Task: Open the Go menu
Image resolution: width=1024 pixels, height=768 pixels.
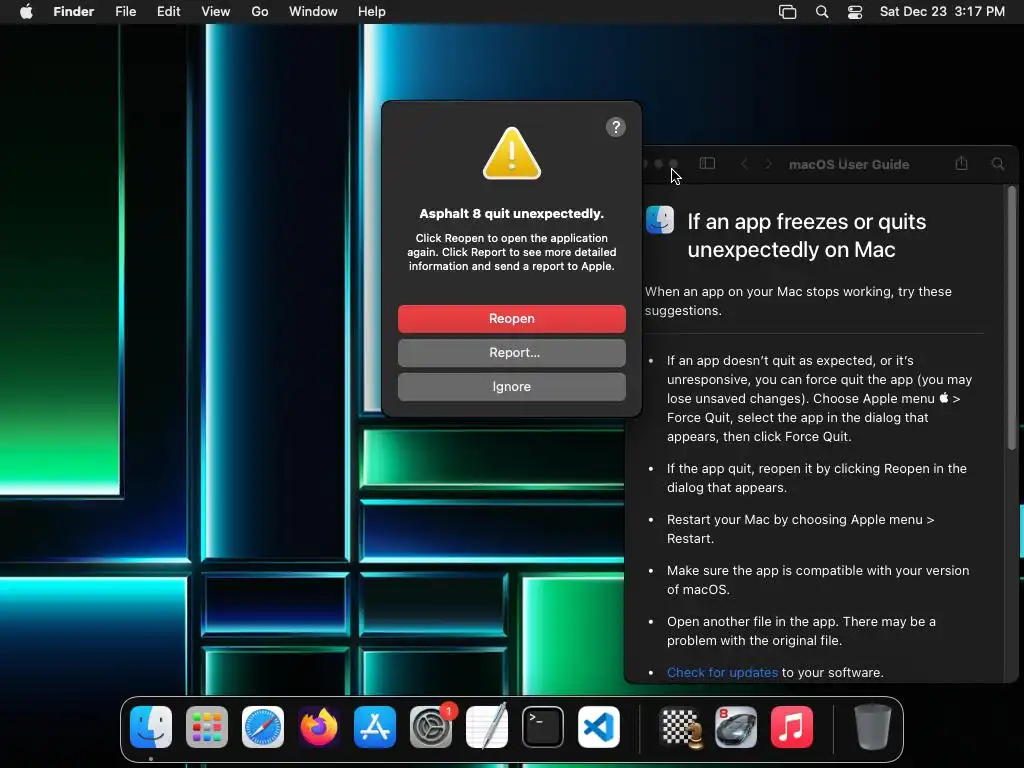Action: [x=260, y=12]
